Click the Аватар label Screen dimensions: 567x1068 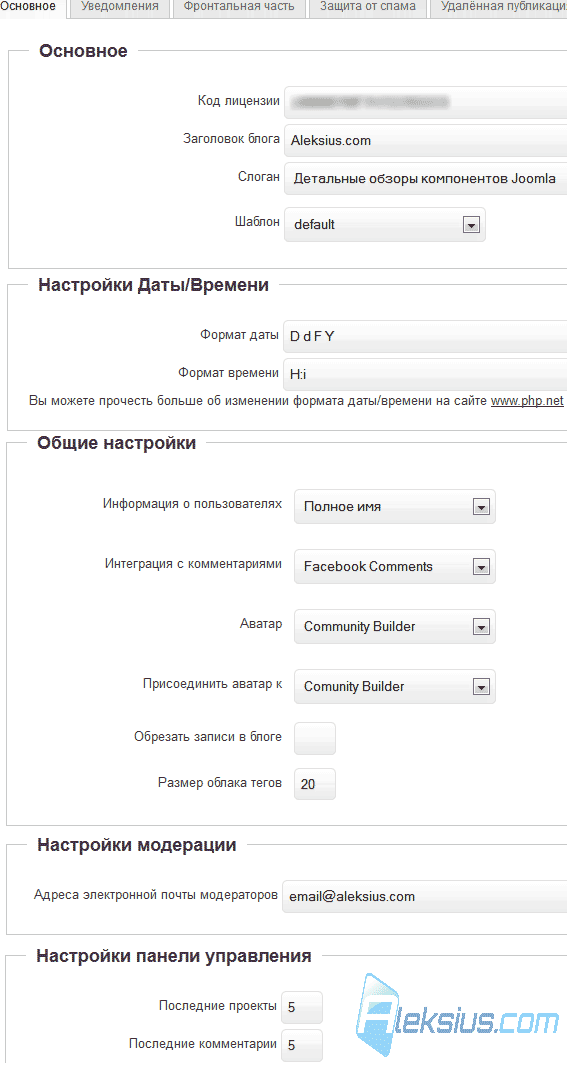pos(261,623)
